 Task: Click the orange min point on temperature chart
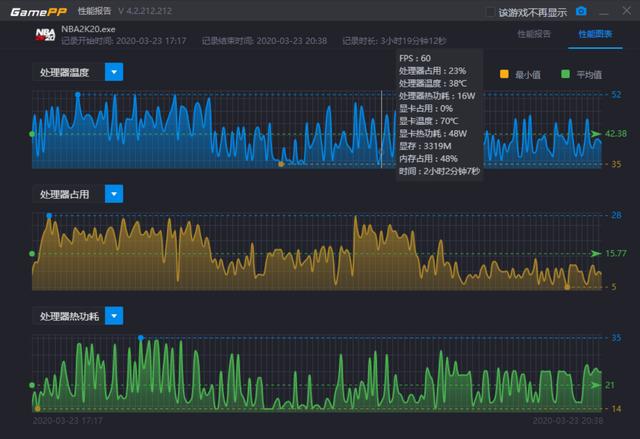(x=281, y=164)
